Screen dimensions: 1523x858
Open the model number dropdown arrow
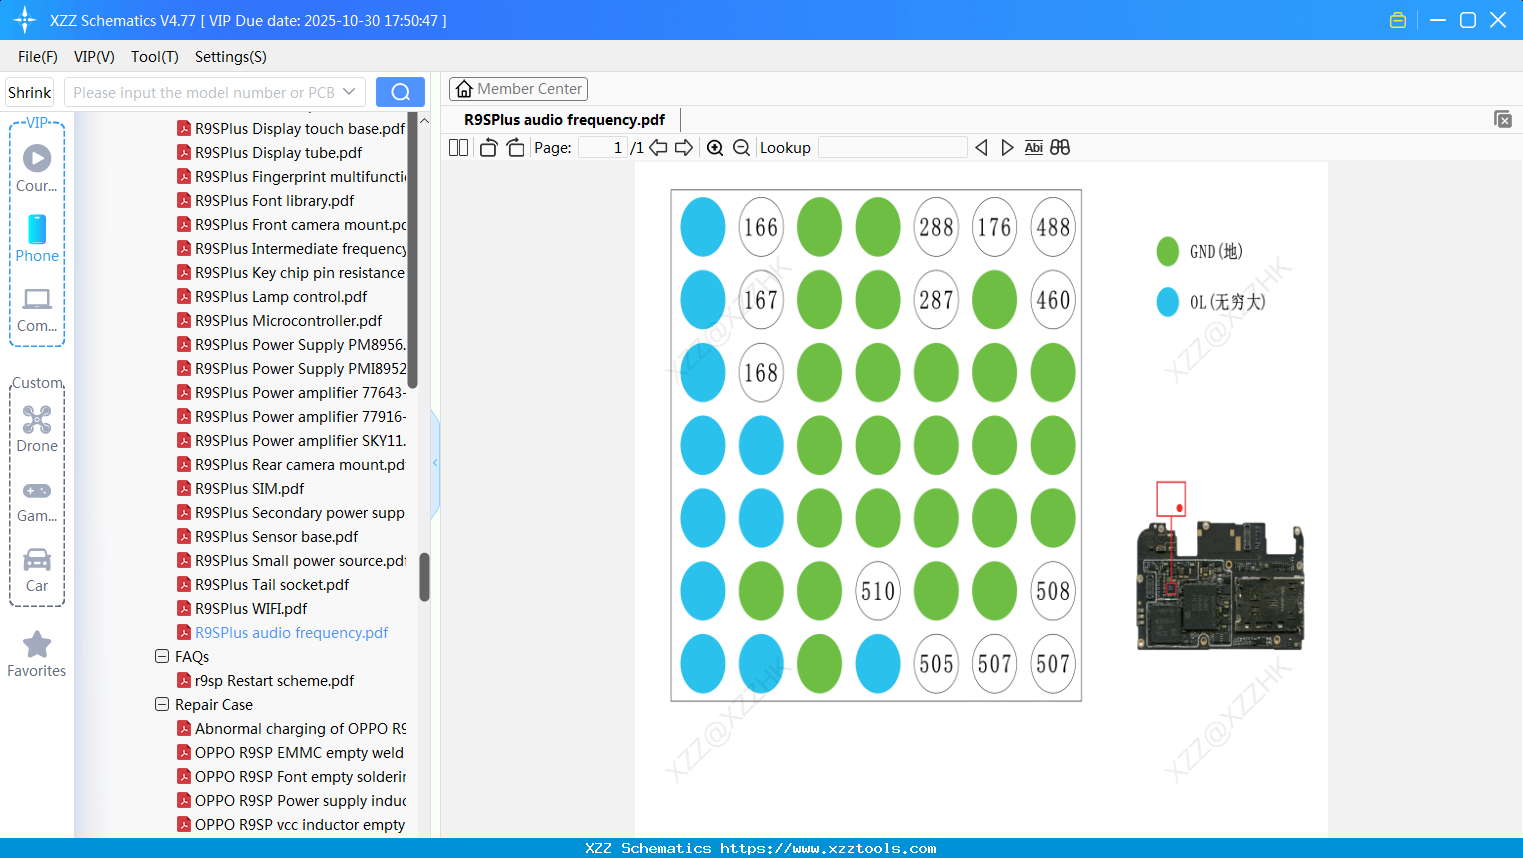(349, 92)
